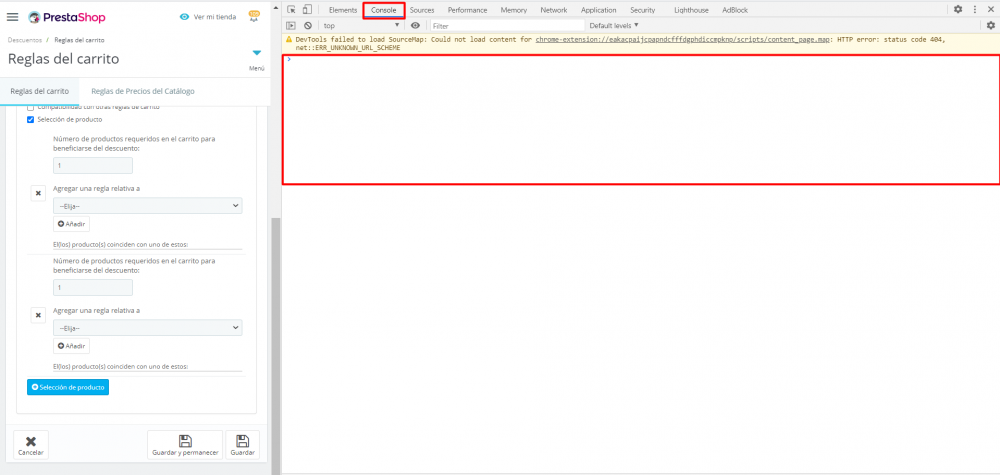Open the Memory tab in DevTools
The width and height of the screenshot is (1000, 475).
513,10
